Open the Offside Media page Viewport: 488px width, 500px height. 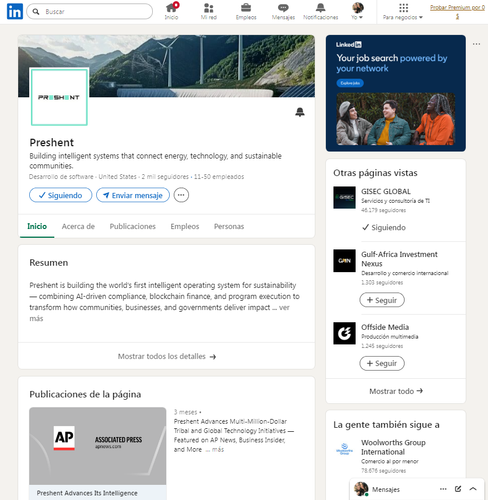385,327
